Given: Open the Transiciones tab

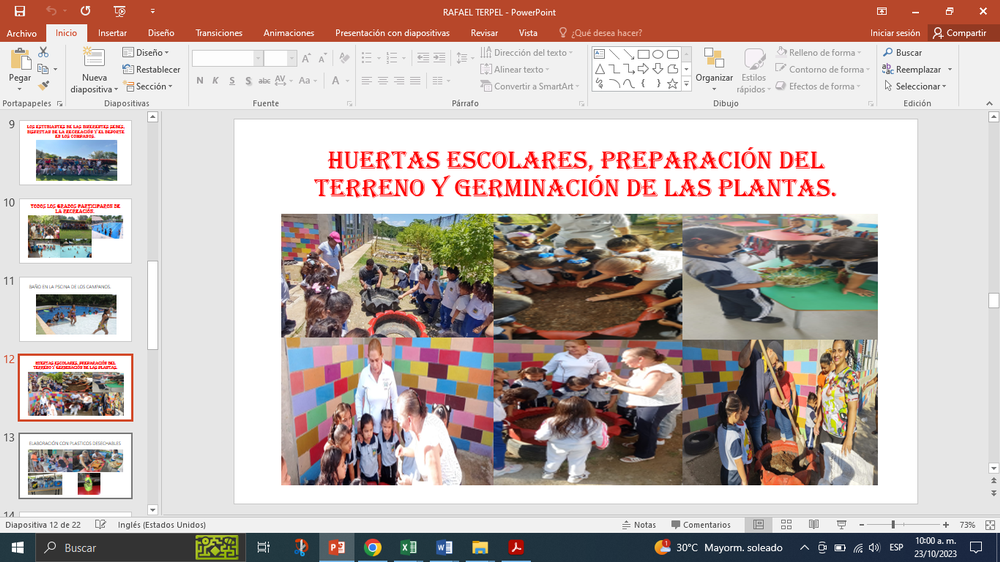Looking at the screenshot, I should (219, 33).
